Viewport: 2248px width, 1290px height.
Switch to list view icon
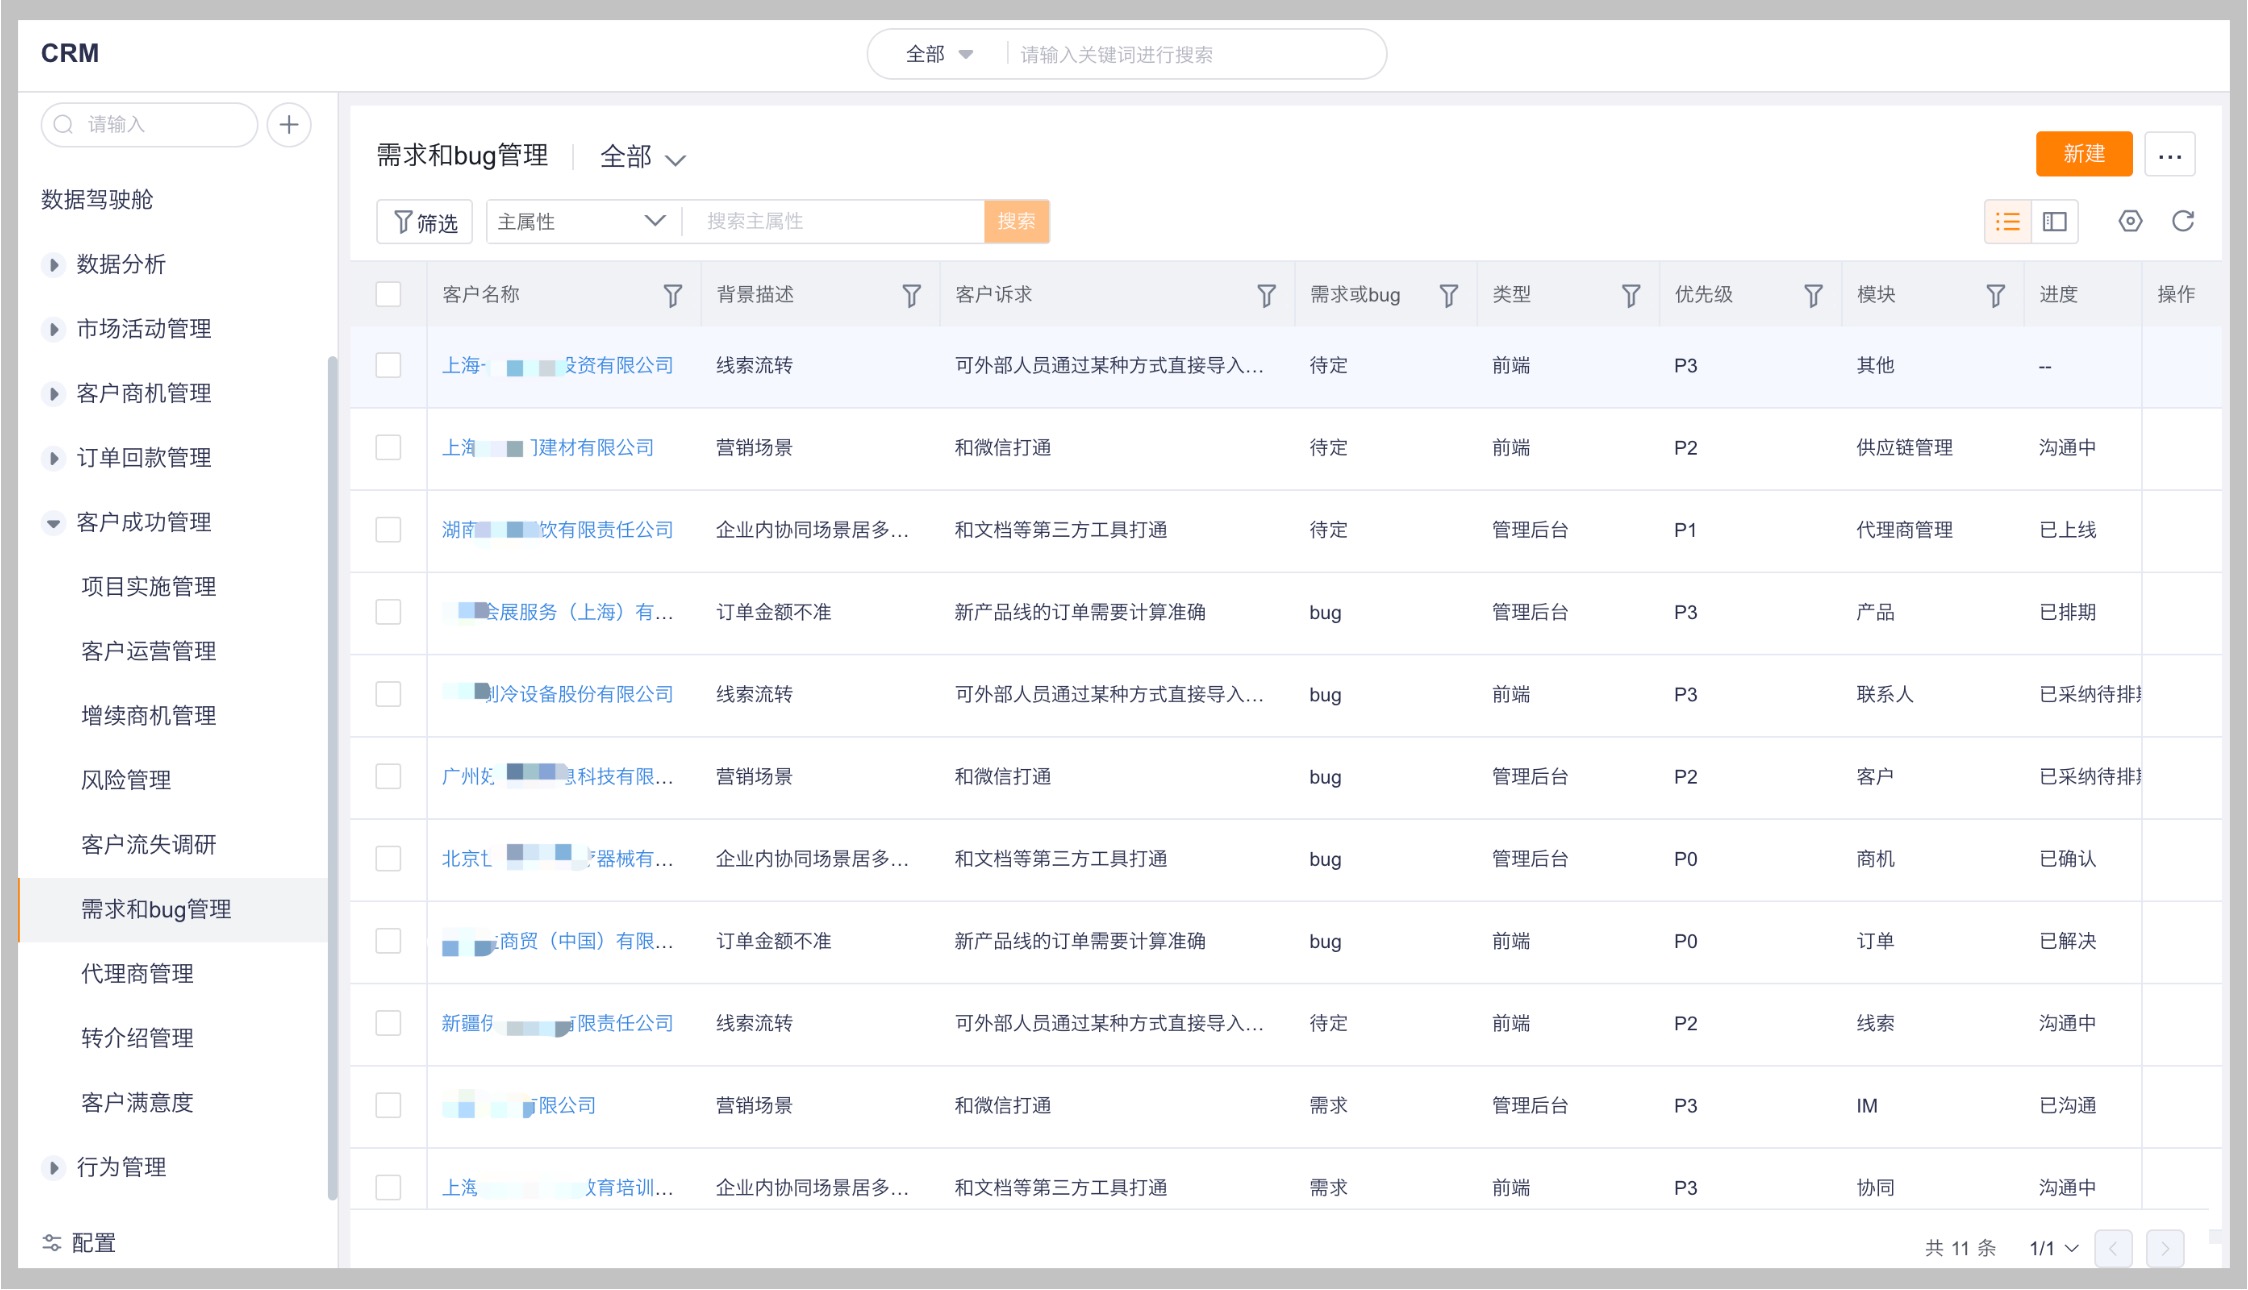2008,221
